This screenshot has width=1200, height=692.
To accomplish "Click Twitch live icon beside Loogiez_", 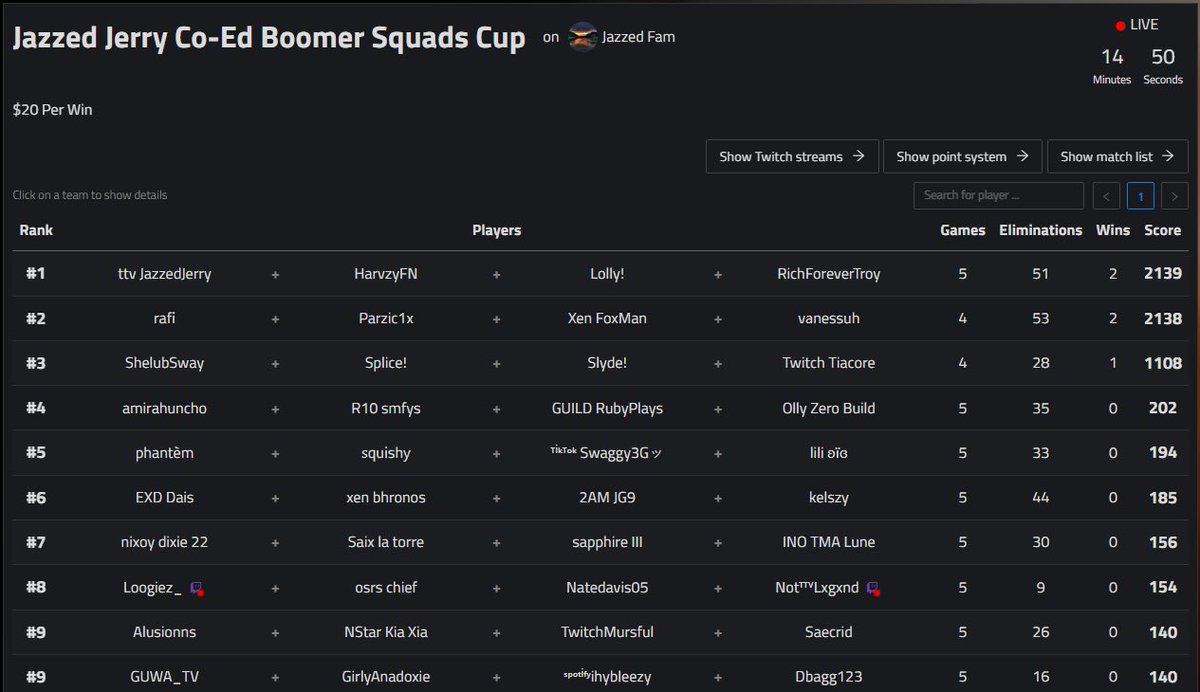I will [x=197, y=588].
